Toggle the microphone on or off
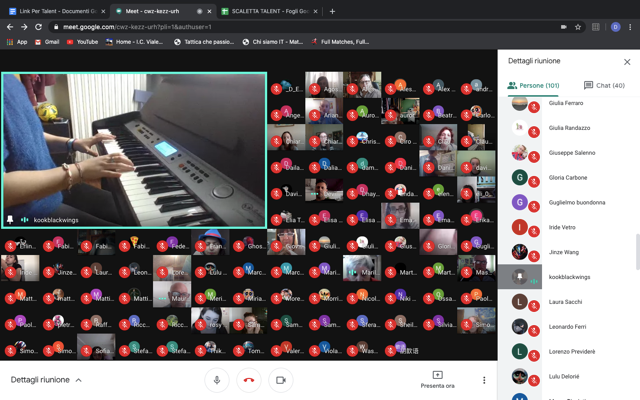640x400 pixels. (x=217, y=380)
